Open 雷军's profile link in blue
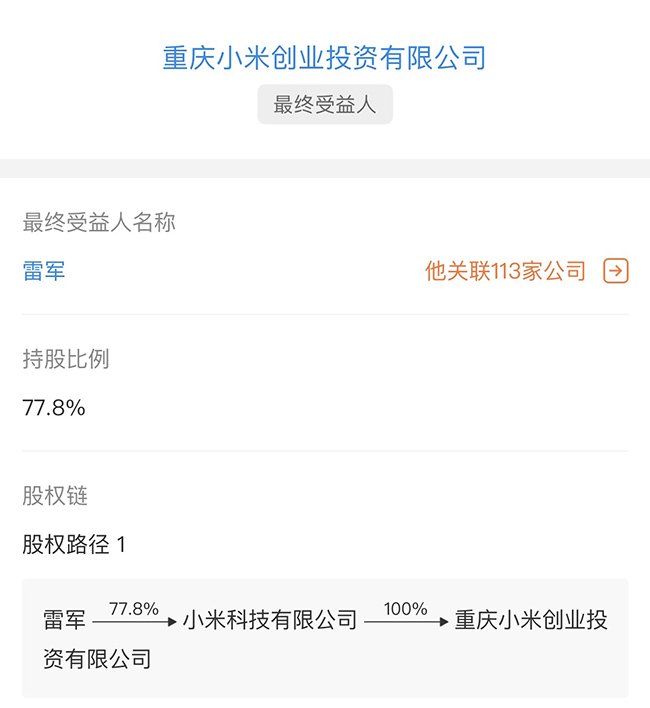Viewport: 650px width, 708px height. pos(44,271)
